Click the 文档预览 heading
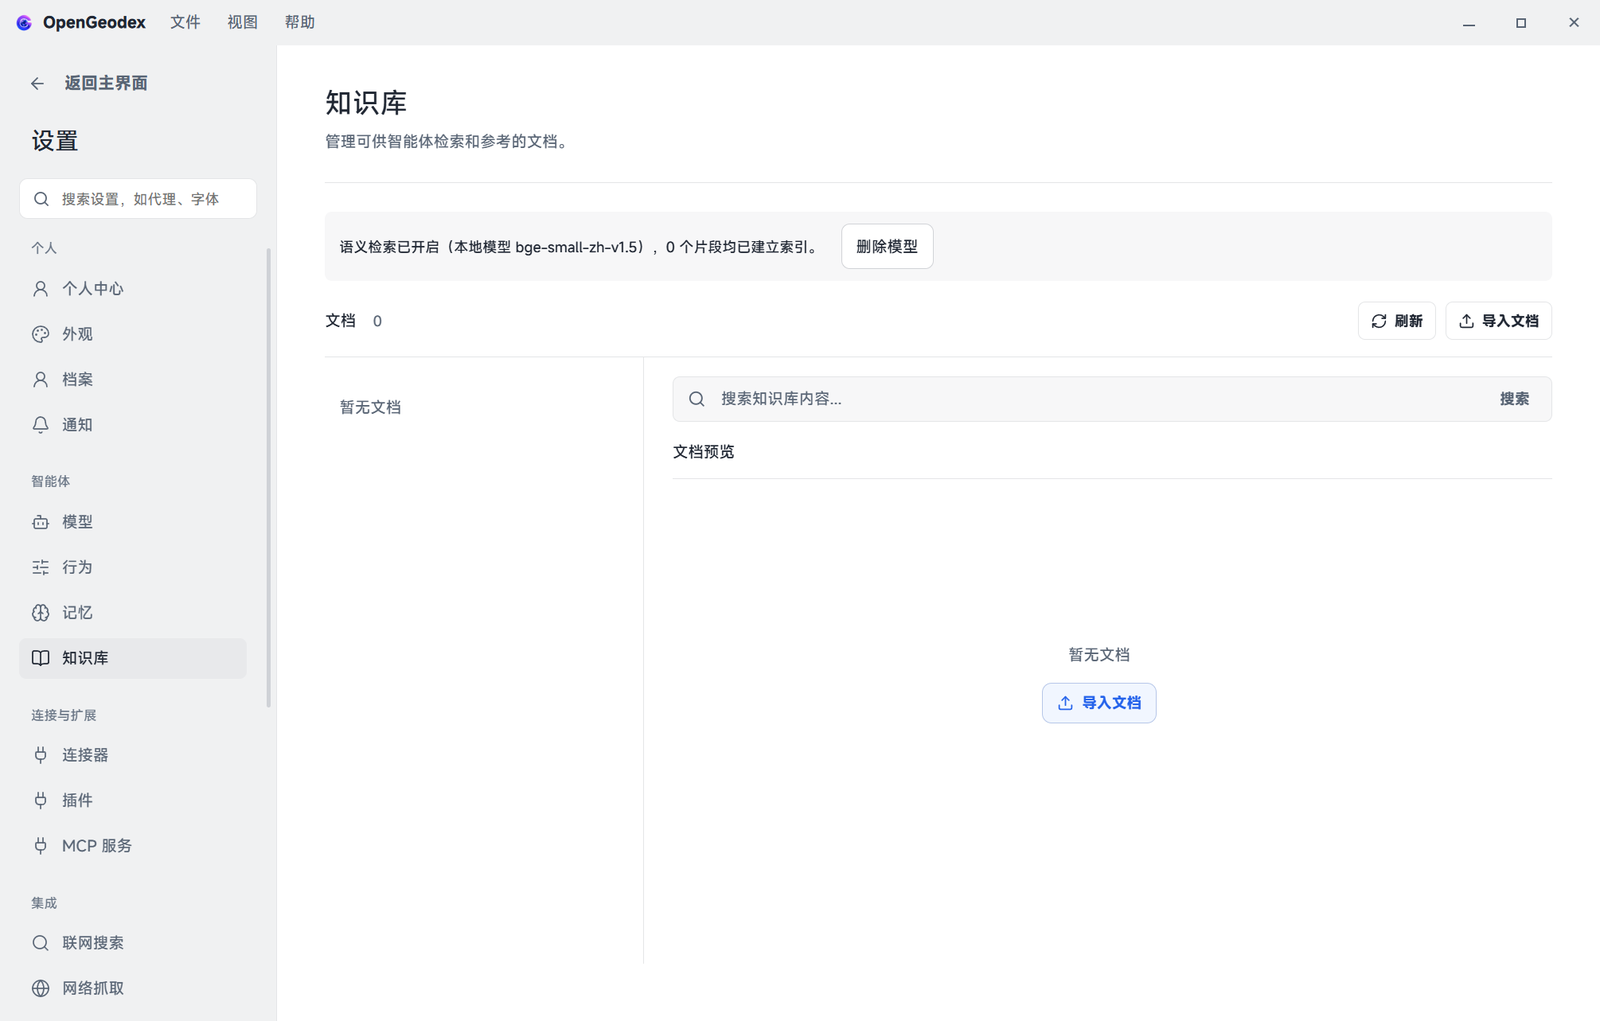Screen dimensions: 1600x1021 703,452
